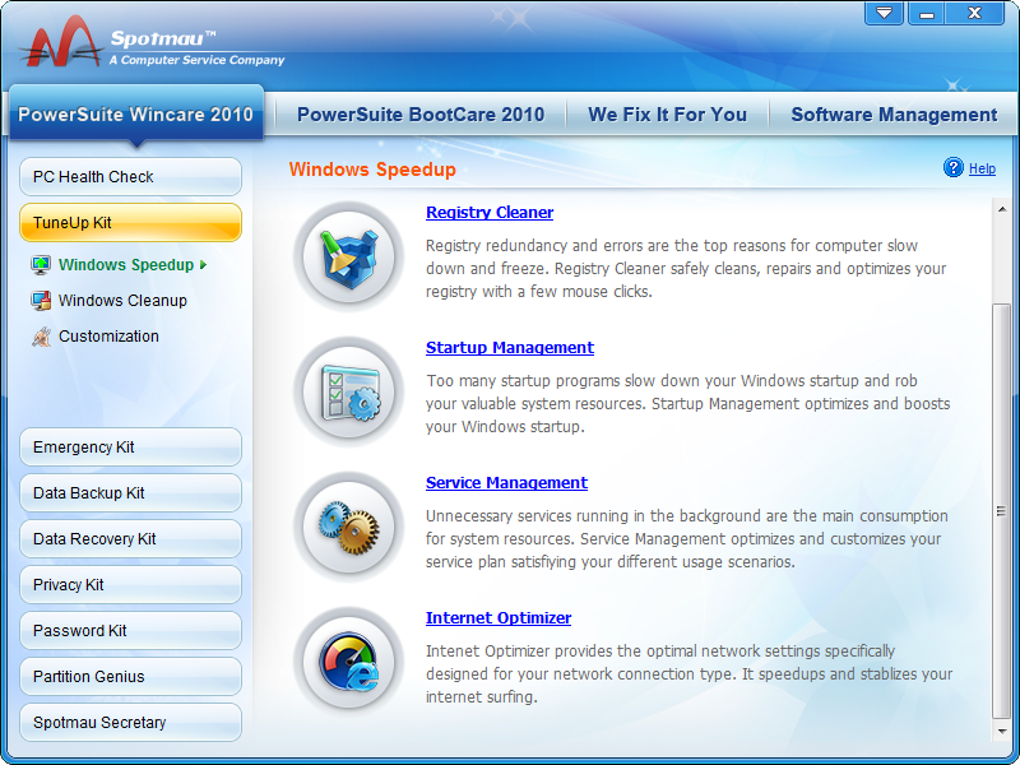The image size is (1020, 765).
Task: Close the Spotmau window
Action: 974,13
